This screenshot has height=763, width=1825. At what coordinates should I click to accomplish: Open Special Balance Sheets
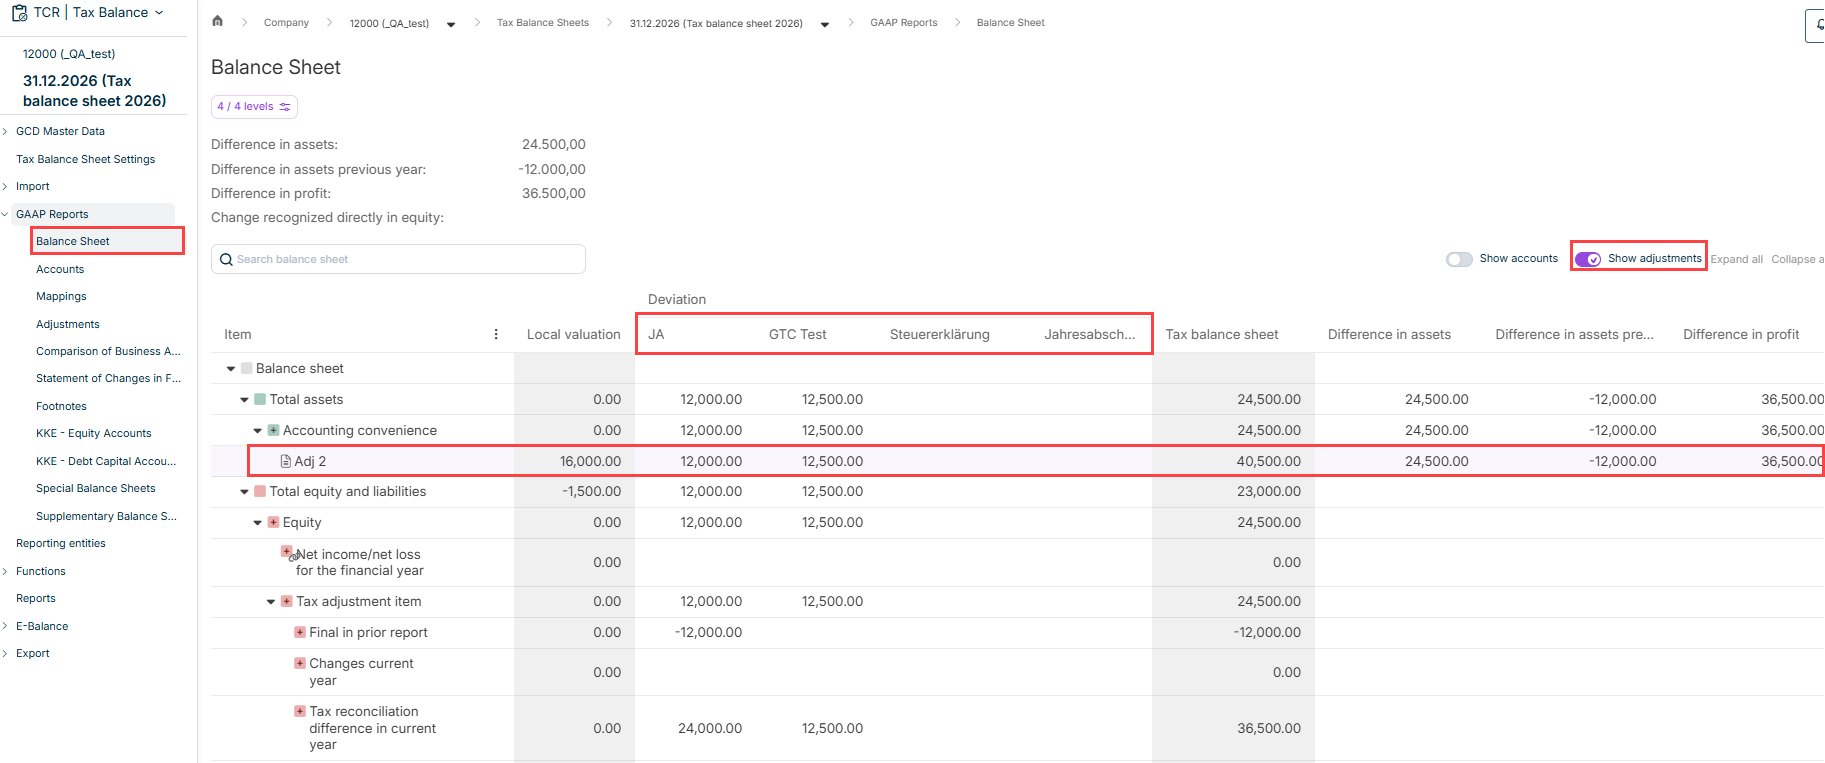click(96, 488)
